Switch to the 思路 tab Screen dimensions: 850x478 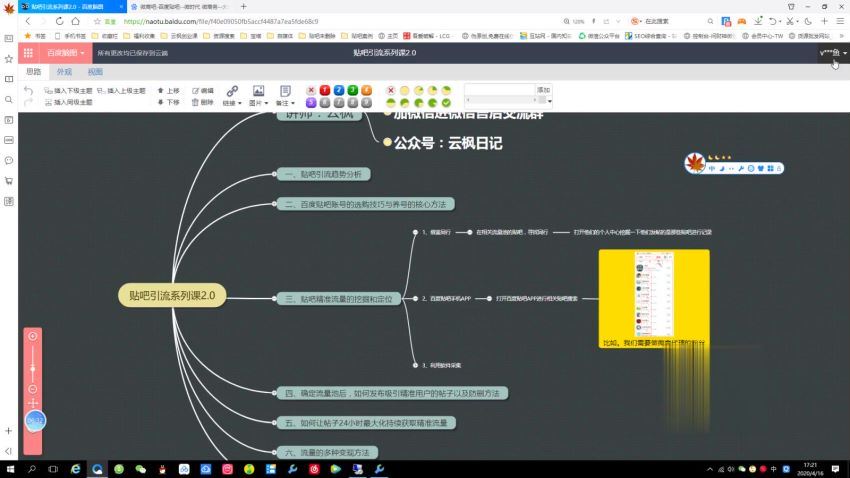point(34,72)
